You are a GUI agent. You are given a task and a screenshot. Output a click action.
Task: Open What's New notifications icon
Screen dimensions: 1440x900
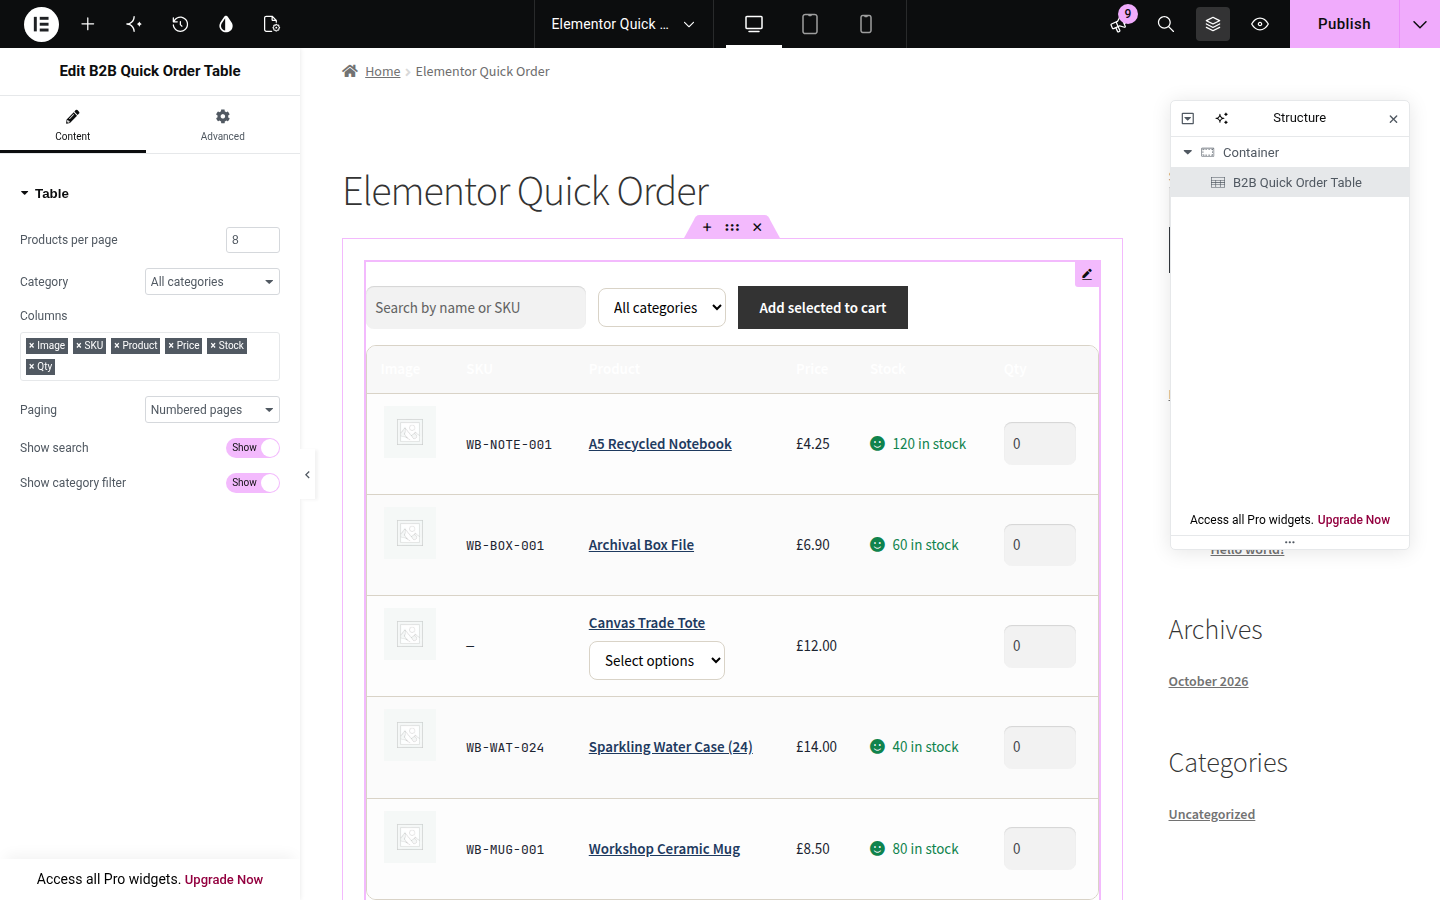(x=1119, y=24)
